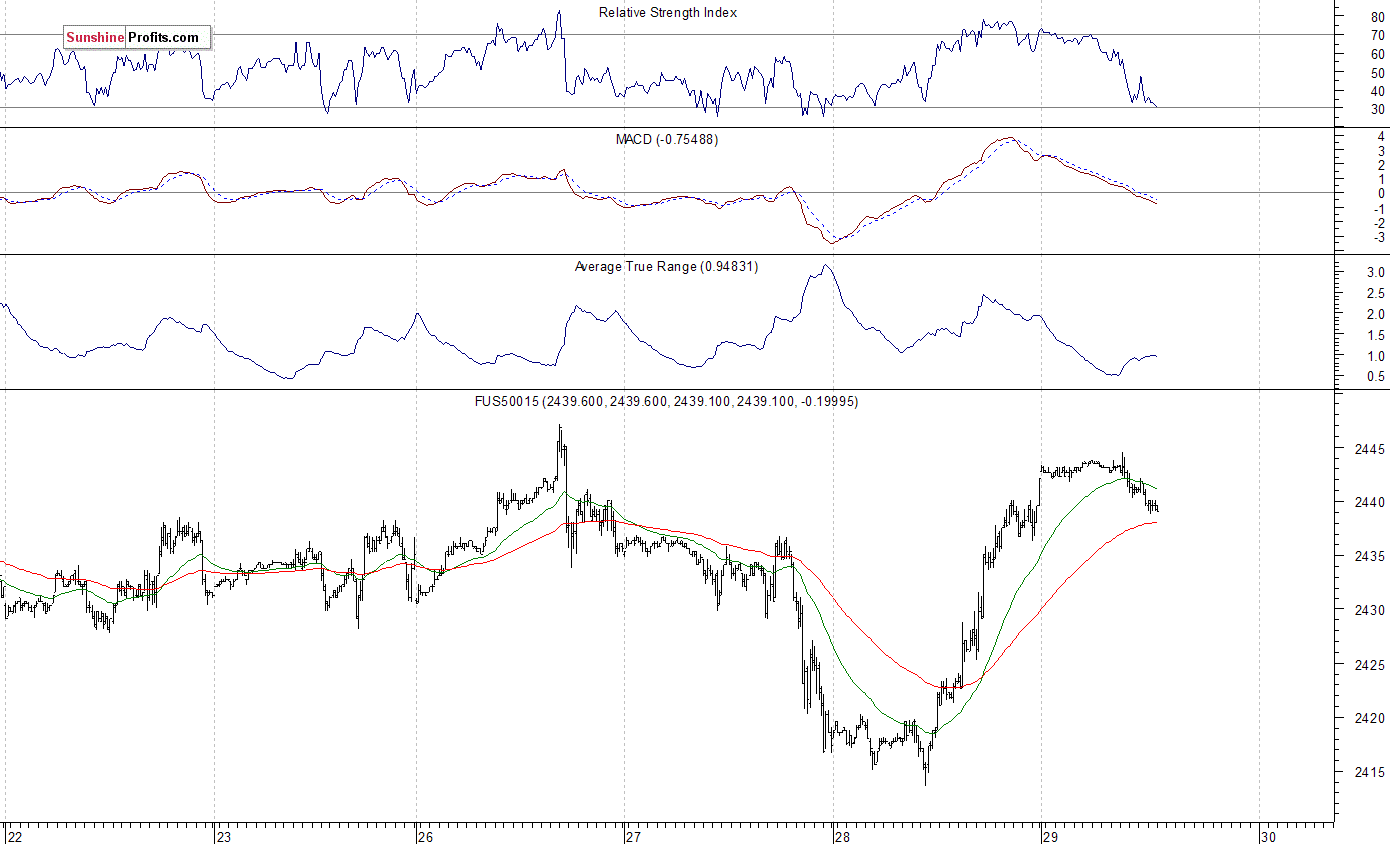
Task: Select the MACD (-0.75488) label
Action: pyautogui.click(x=666, y=139)
